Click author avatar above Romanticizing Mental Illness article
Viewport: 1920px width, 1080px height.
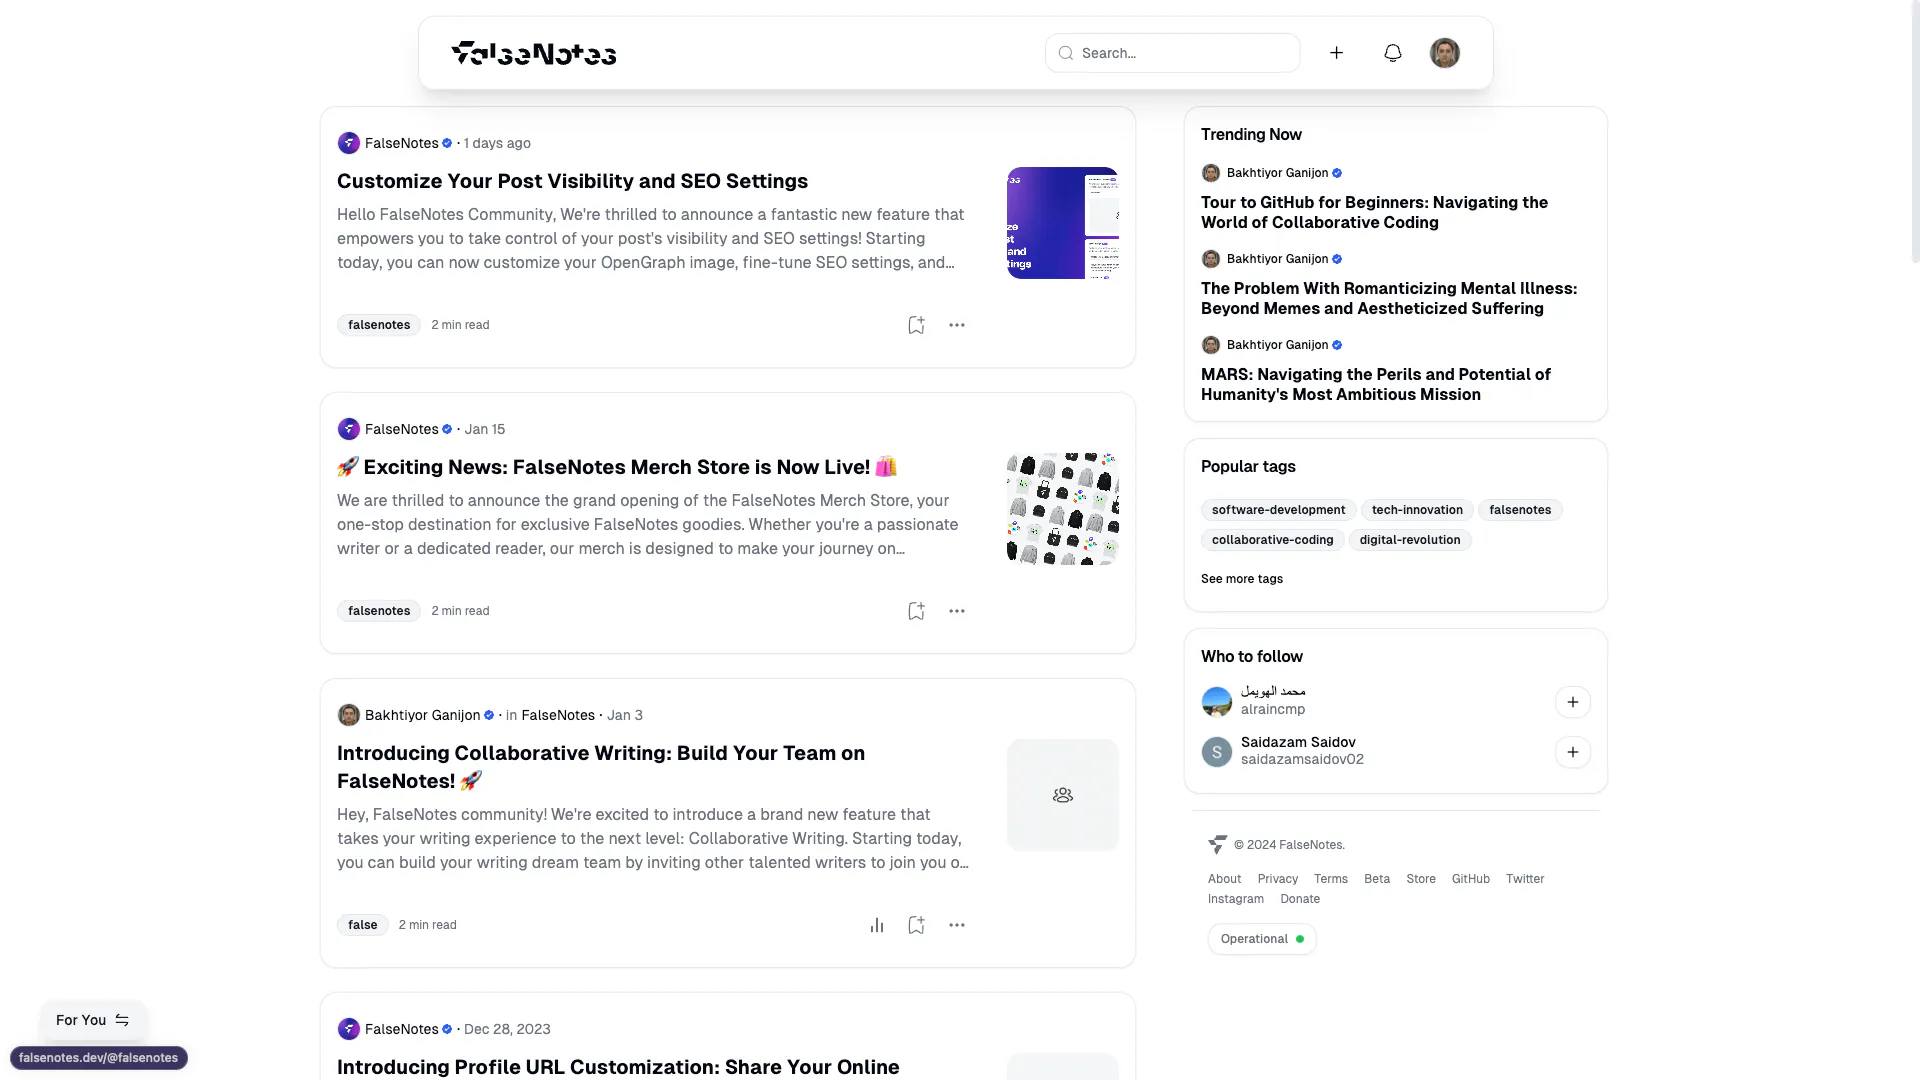tap(1211, 259)
